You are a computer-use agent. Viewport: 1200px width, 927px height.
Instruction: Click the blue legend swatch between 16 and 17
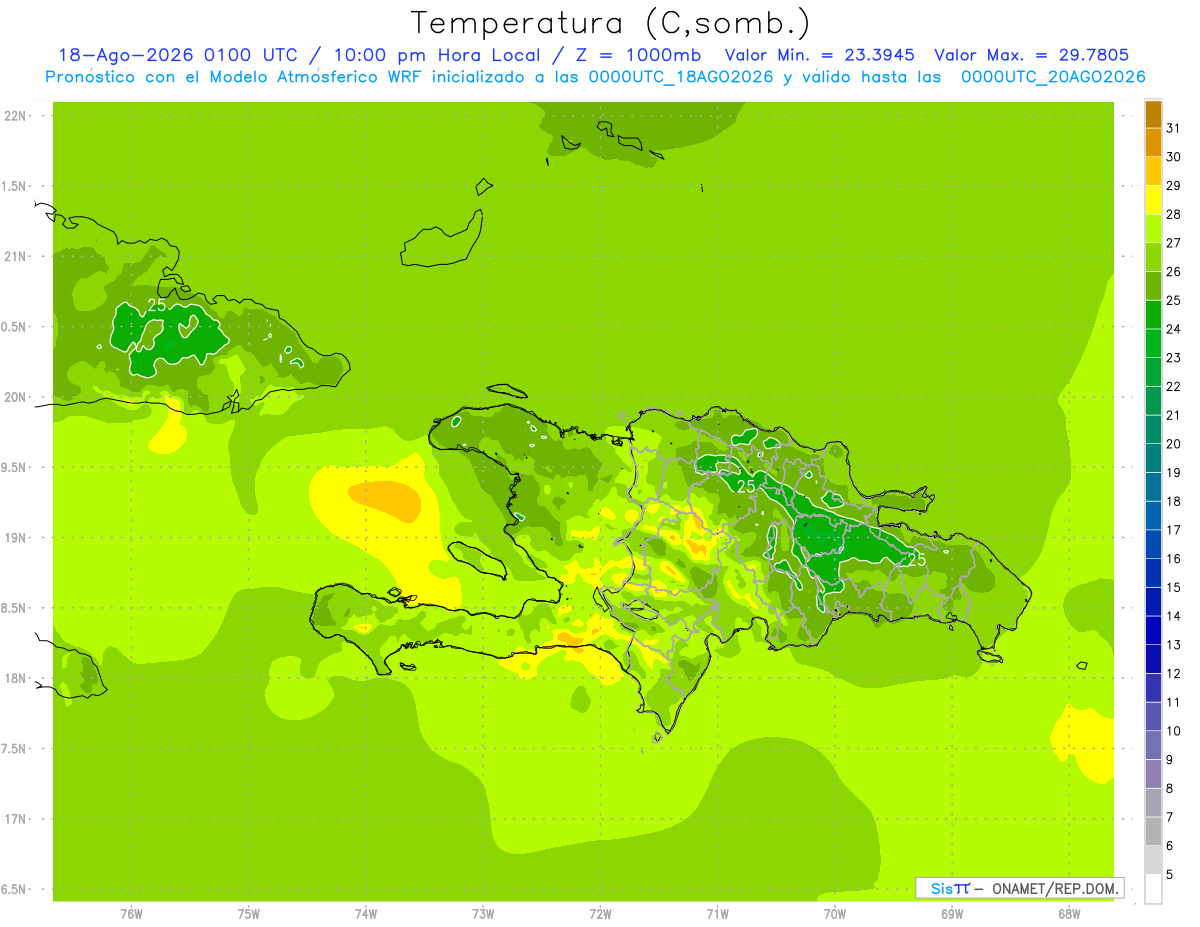[1153, 544]
